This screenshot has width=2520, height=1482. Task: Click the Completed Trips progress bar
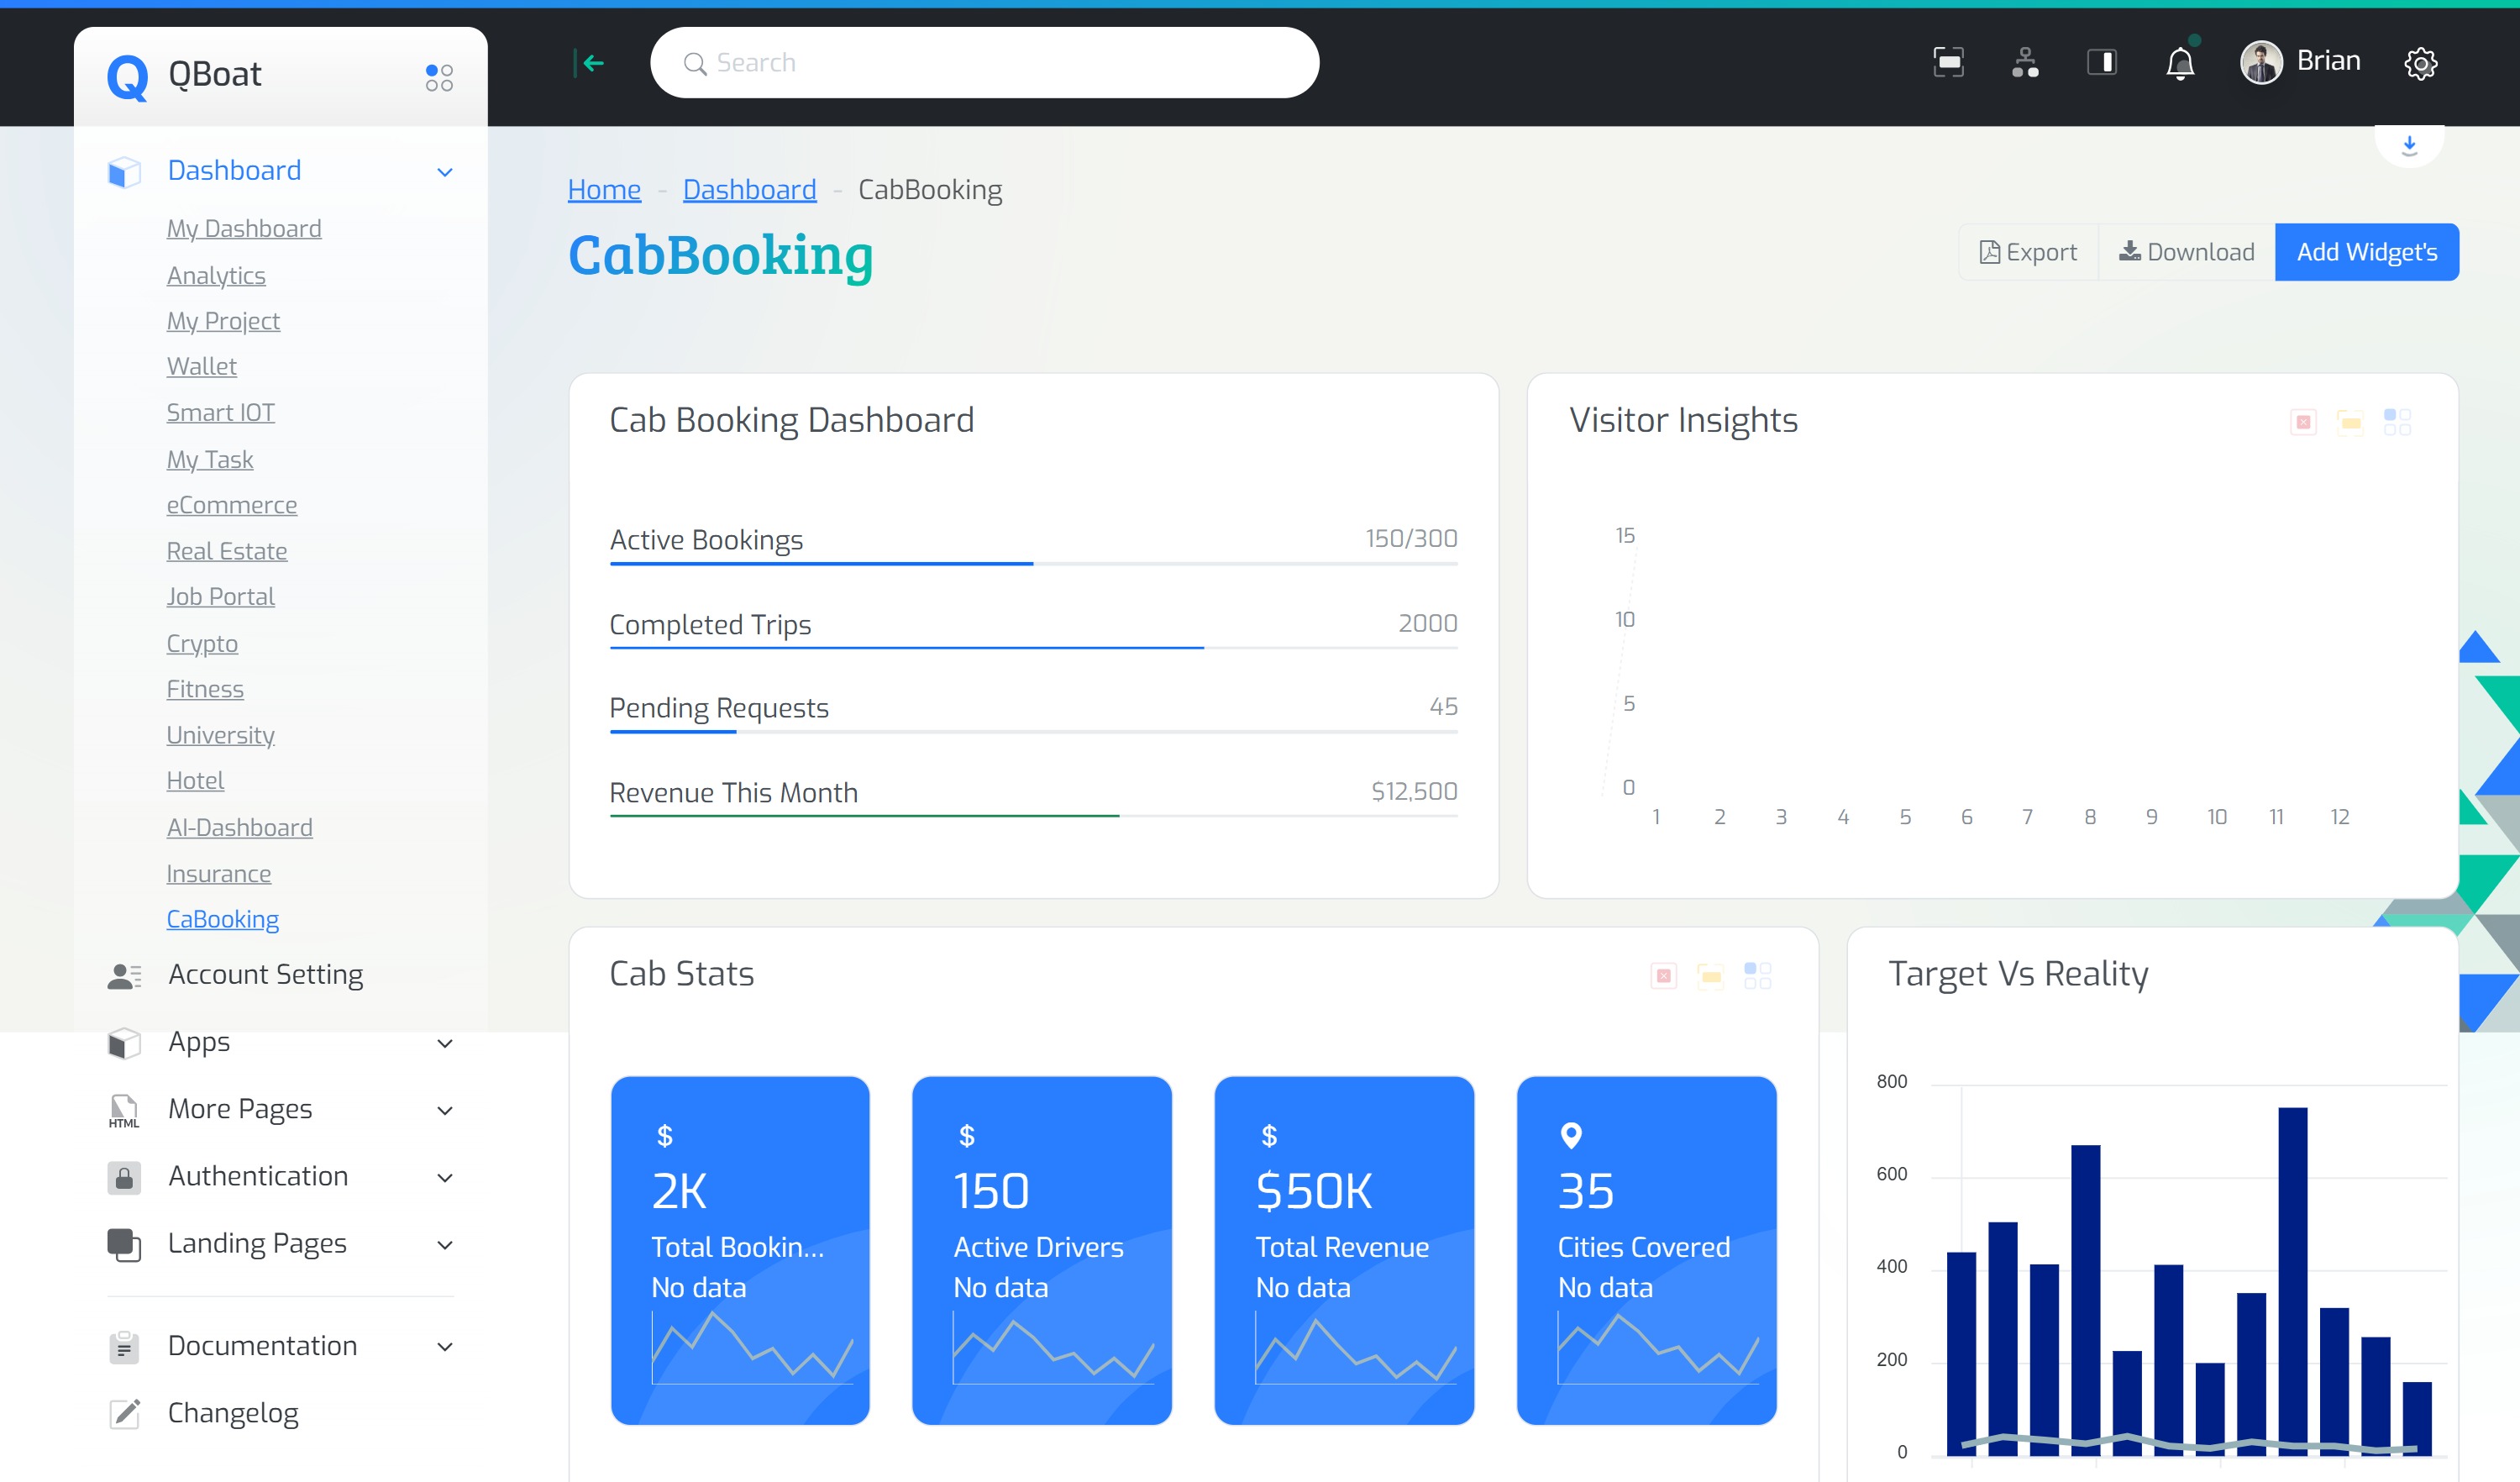click(1033, 648)
